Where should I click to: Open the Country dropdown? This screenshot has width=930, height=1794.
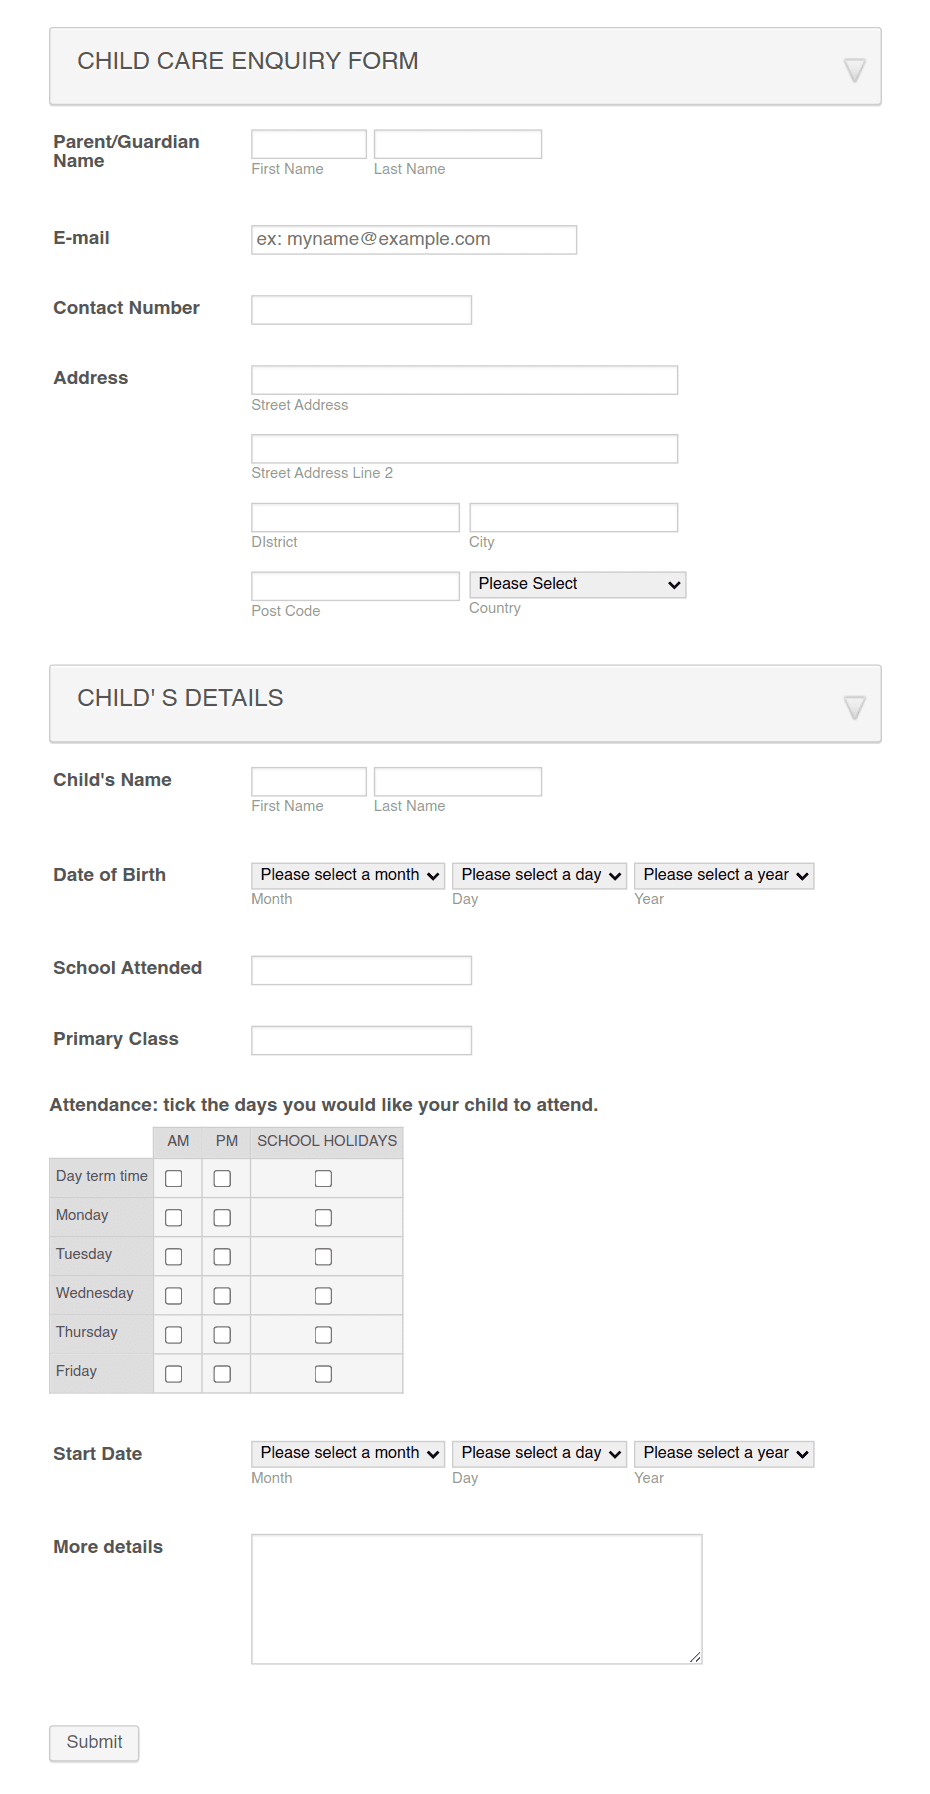pos(577,584)
